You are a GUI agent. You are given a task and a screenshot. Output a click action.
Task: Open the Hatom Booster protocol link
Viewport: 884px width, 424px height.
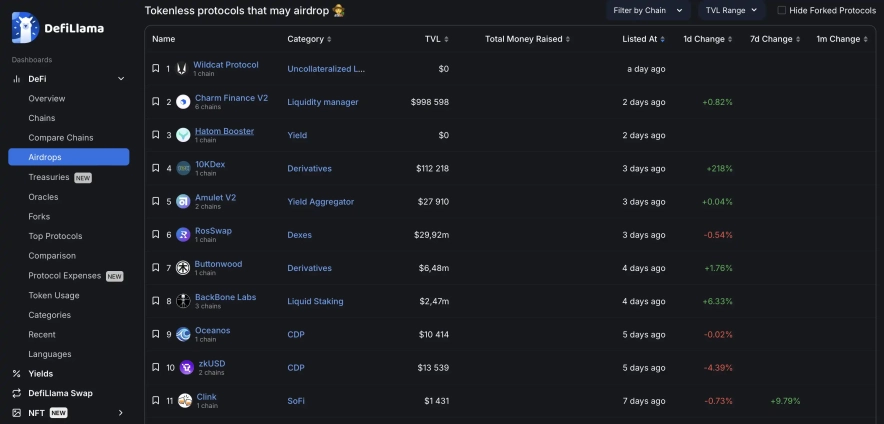tap(224, 131)
